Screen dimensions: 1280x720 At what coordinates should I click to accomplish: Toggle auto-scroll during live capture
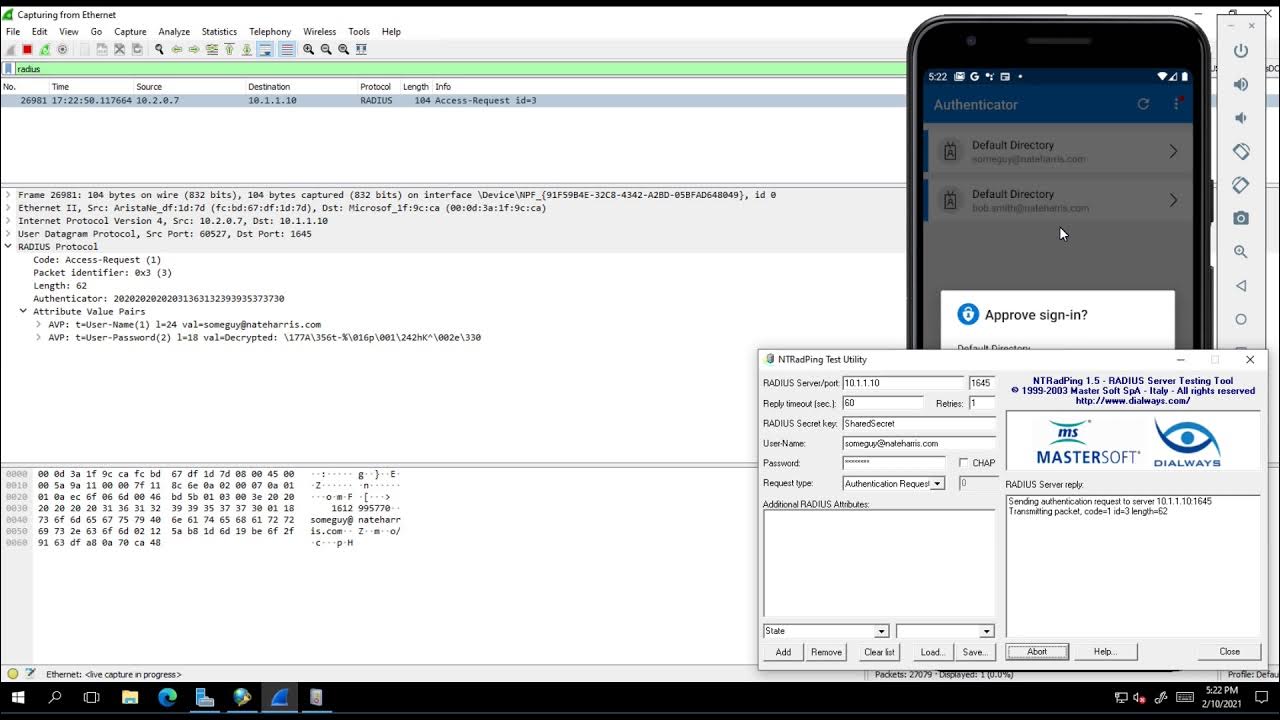(265, 49)
